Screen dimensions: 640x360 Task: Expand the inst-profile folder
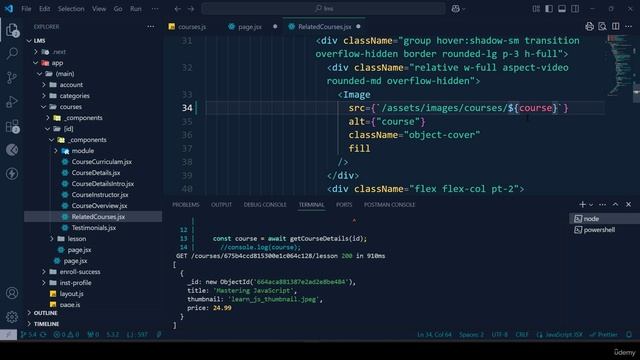(44, 283)
